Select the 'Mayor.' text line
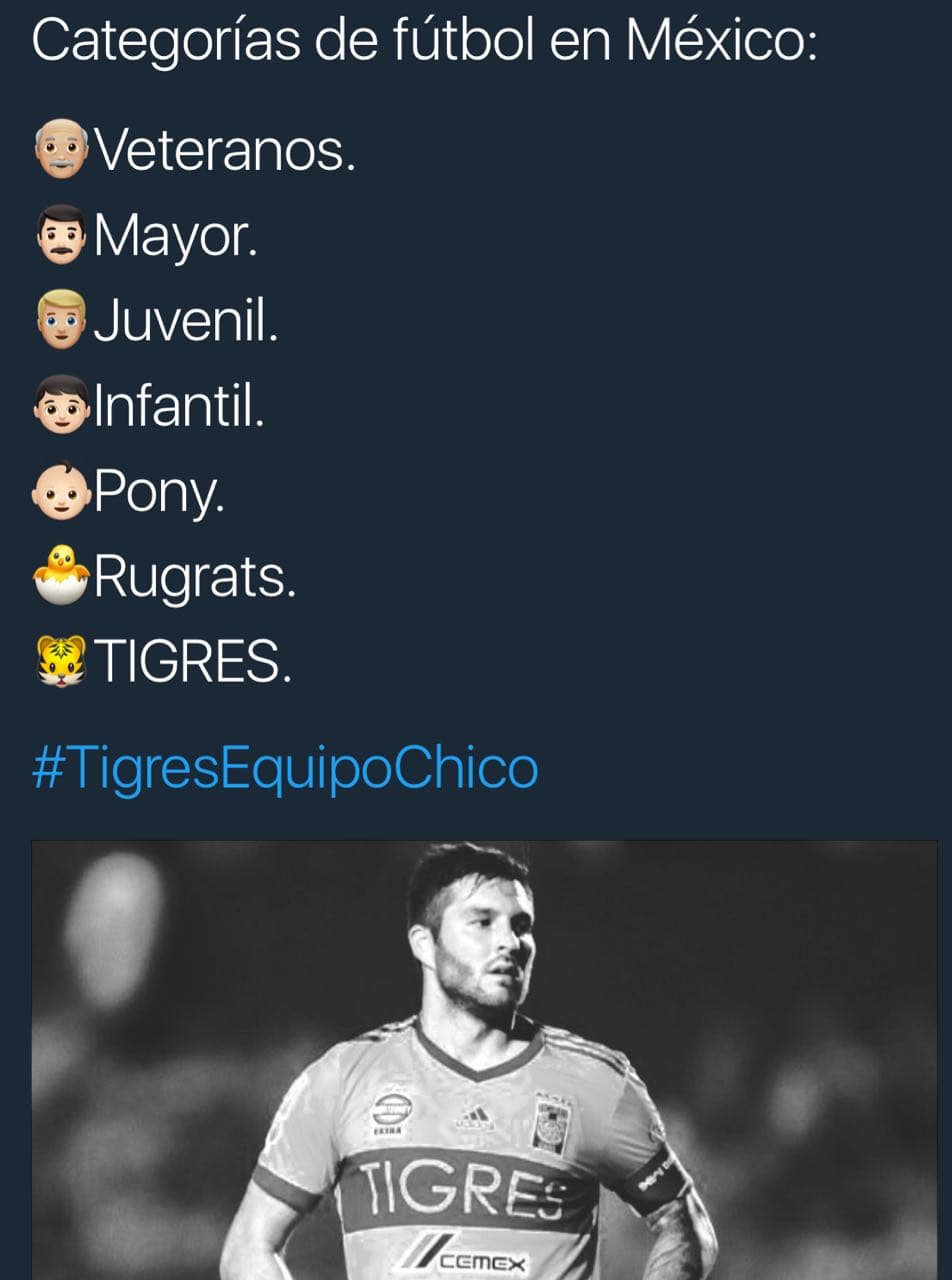The width and height of the screenshot is (952, 1280). click(x=176, y=237)
